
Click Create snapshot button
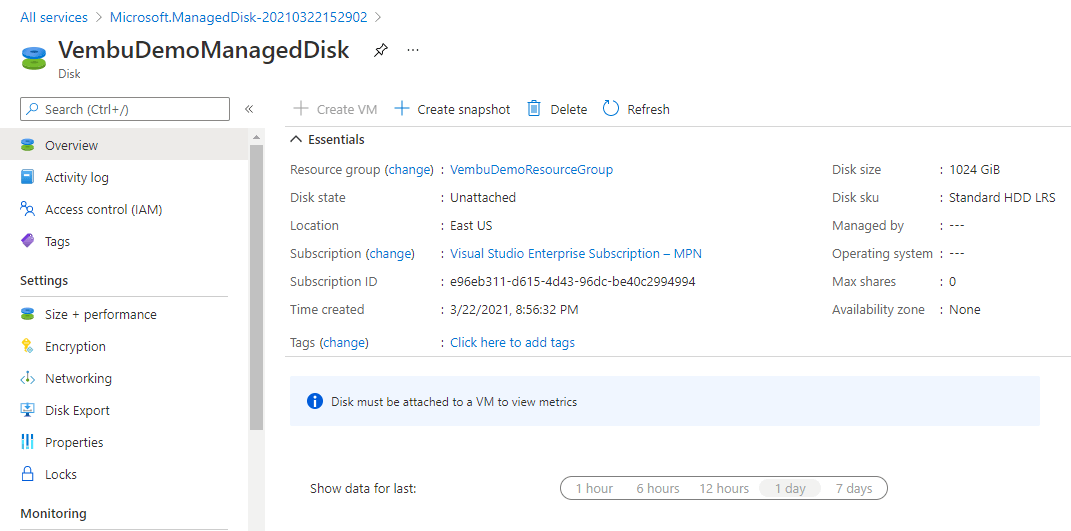pyautogui.click(x=453, y=109)
